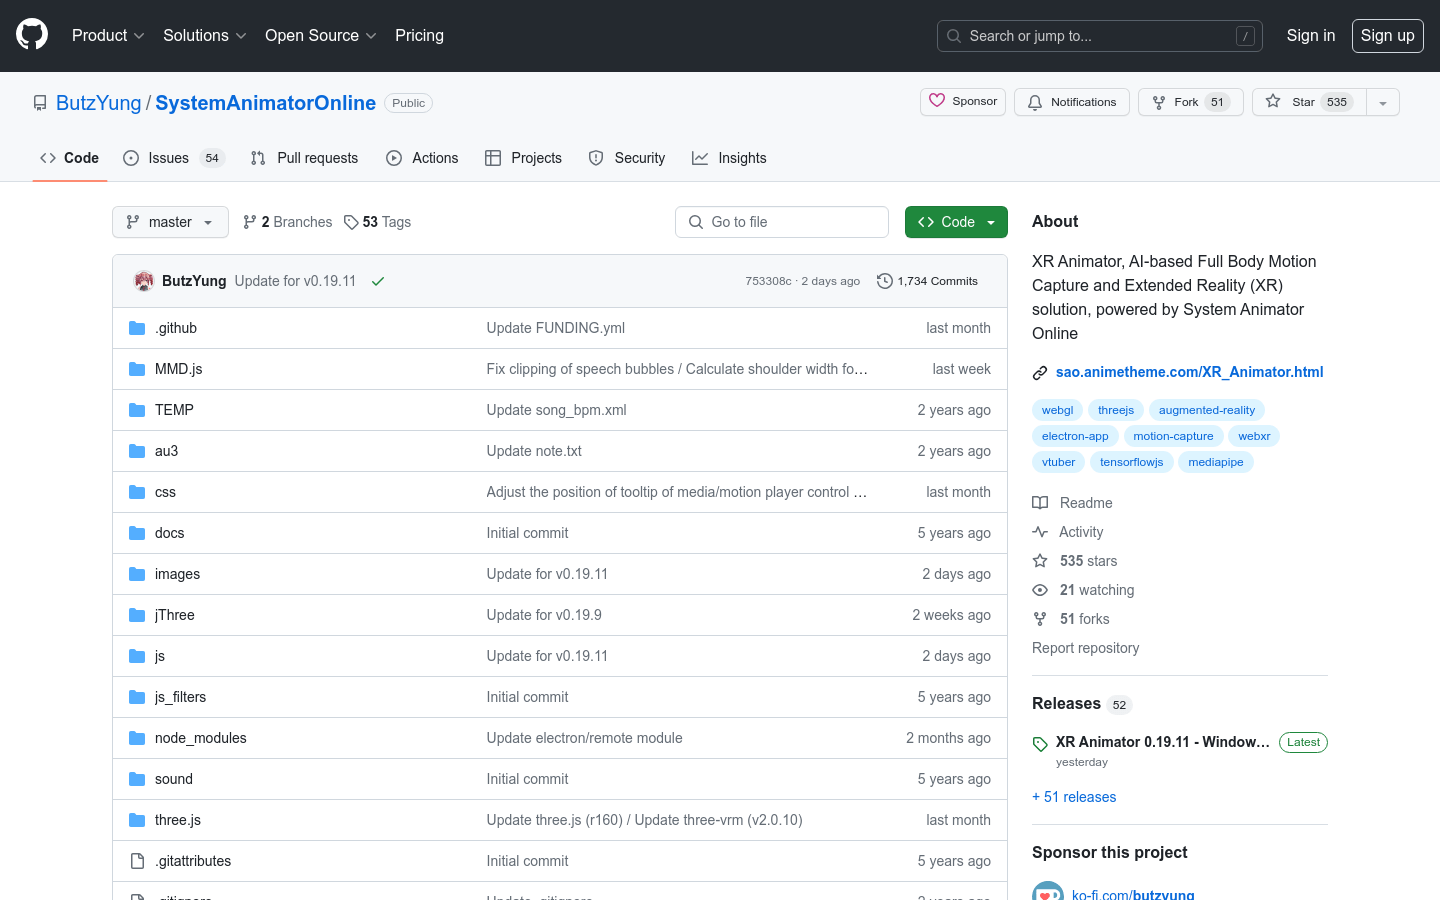This screenshot has width=1440, height=900.
Task: Click the js folder icon
Action: 137,656
